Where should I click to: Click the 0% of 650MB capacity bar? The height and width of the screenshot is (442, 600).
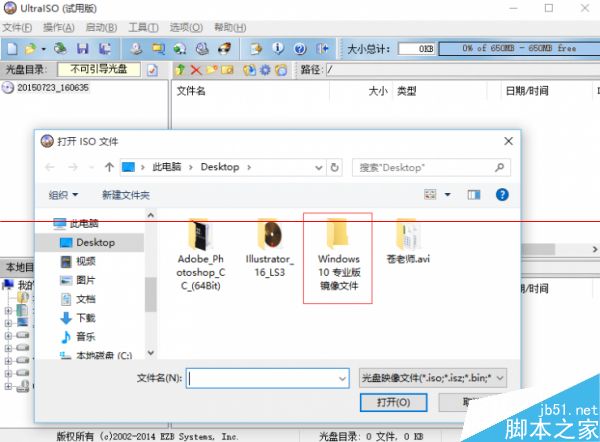(x=519, y=49)
